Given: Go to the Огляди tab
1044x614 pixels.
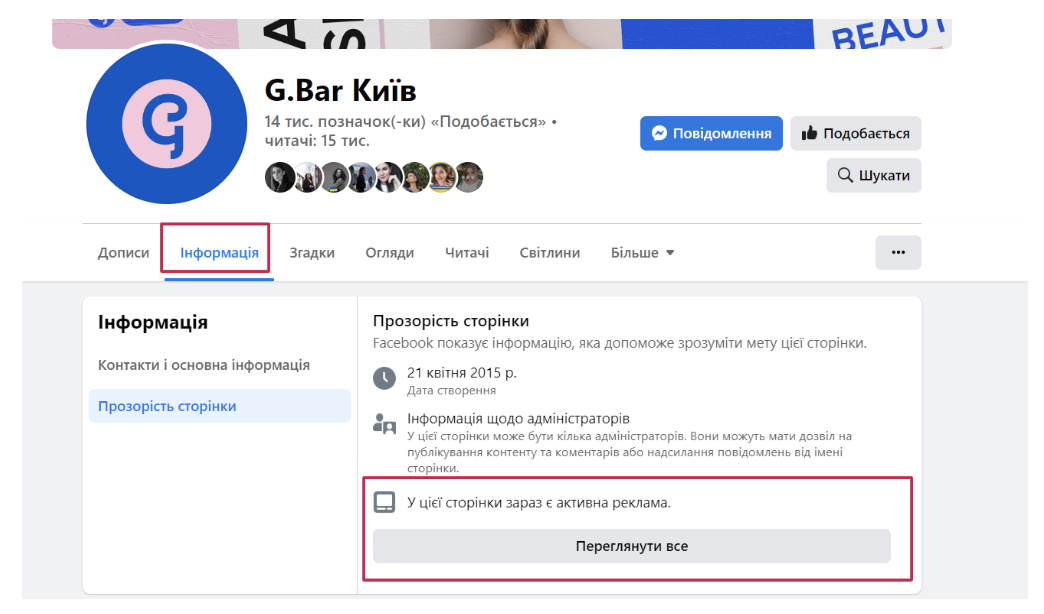Looking at the screenshot, I should coord(389,253).
